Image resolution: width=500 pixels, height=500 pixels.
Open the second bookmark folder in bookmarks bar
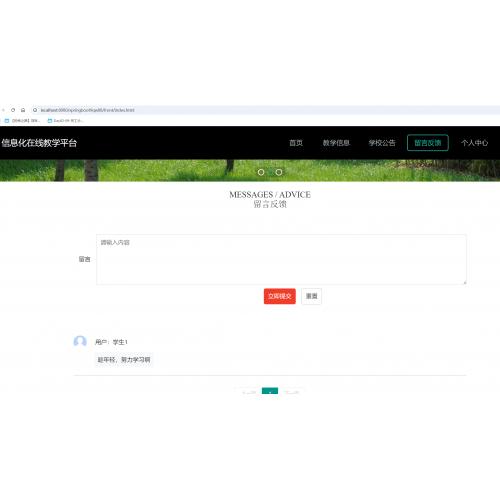point(65,121)
